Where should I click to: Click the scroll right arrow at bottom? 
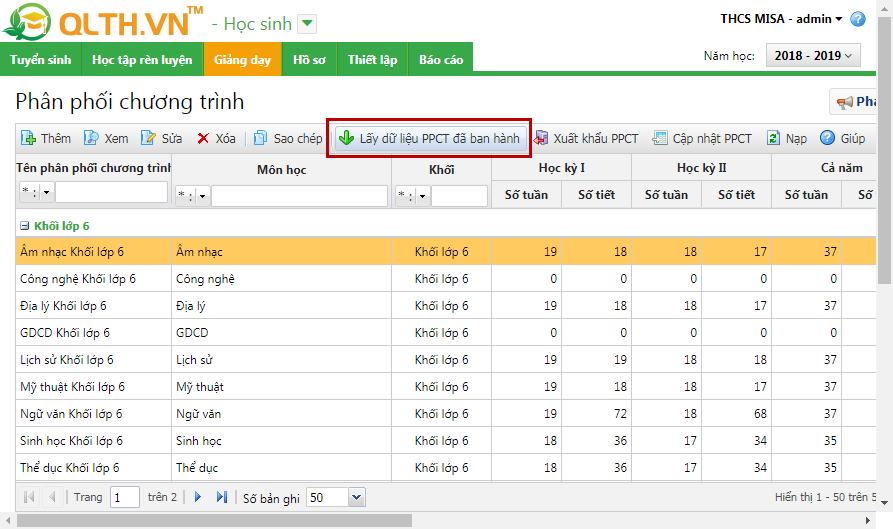[868, 520]
